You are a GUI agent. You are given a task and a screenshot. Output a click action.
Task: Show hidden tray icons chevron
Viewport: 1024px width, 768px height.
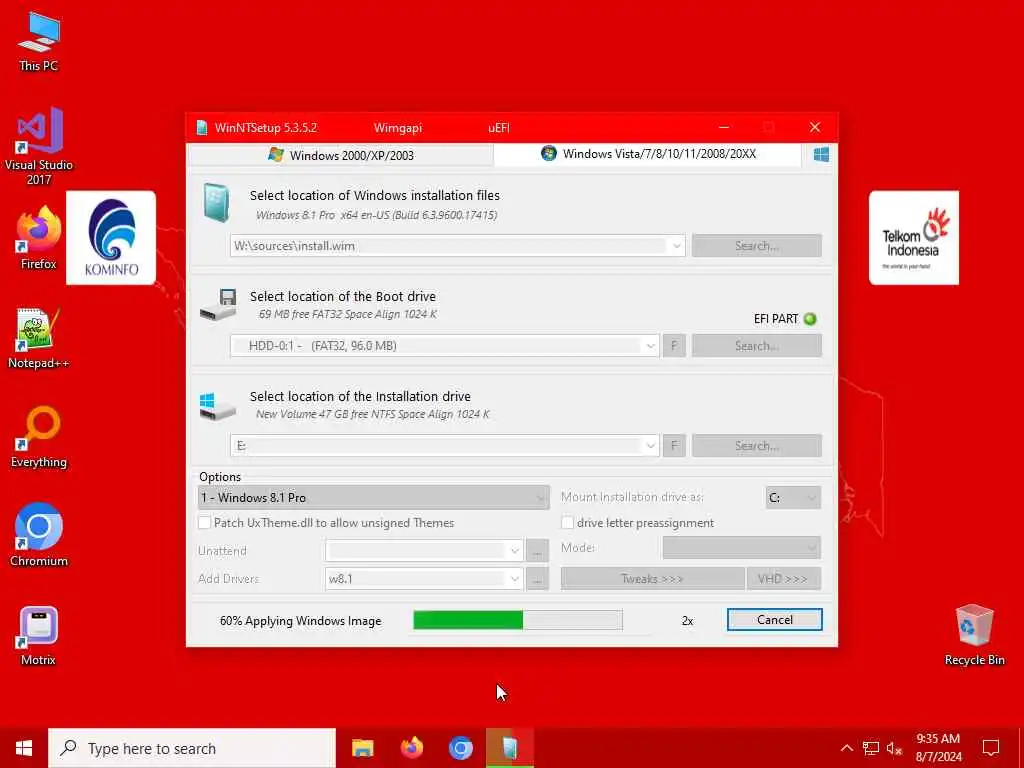(x=846, y=748)
